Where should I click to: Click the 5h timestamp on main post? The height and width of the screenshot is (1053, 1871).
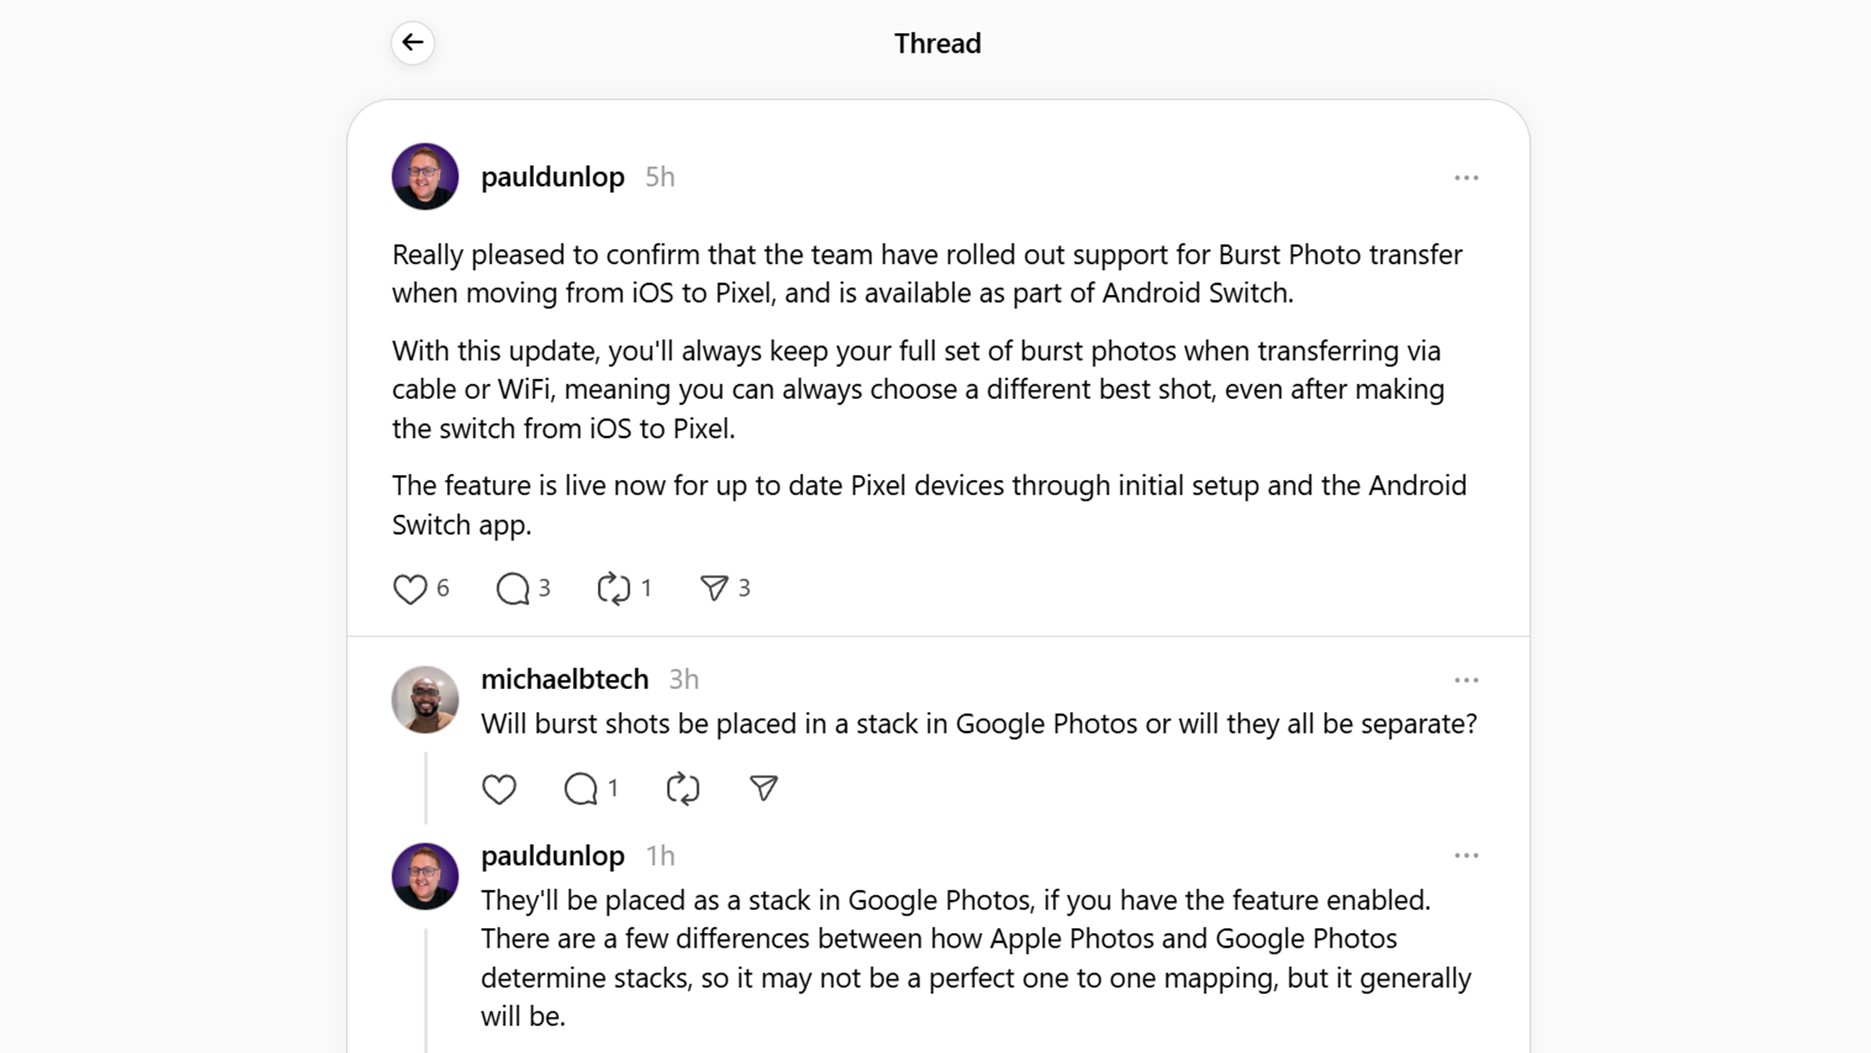point(660,177)
